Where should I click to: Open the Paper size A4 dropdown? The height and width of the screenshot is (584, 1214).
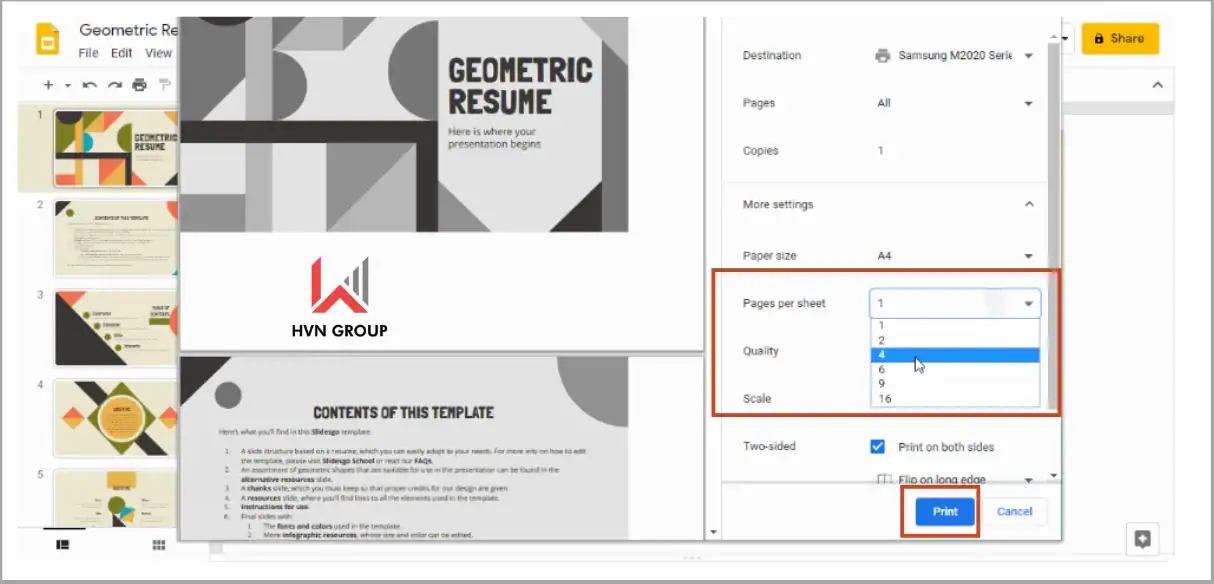pyautogui.click(x=955, y=256)
